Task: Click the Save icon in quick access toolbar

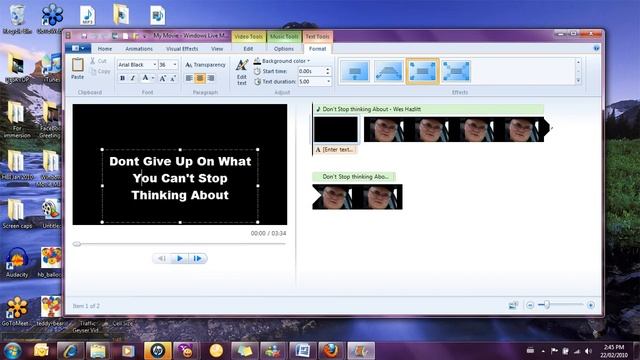Action: [x=84, y=36]
